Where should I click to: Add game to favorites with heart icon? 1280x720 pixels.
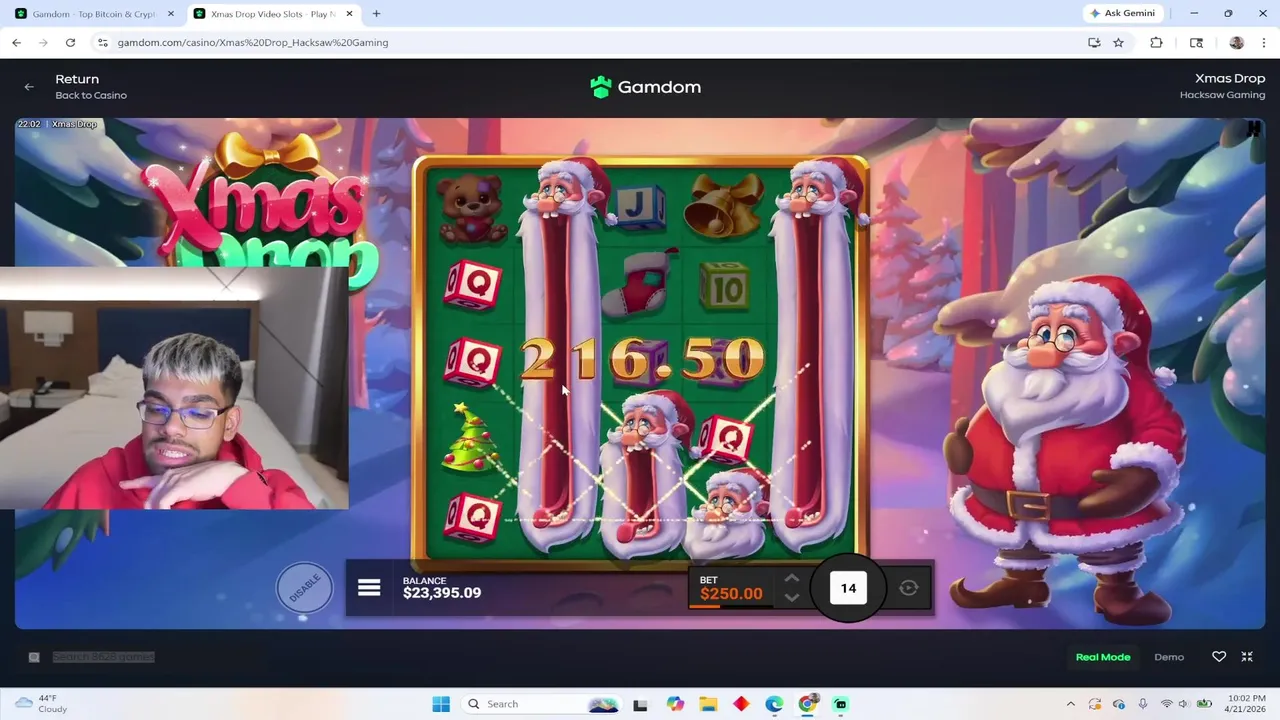(x=1219, y=657)
